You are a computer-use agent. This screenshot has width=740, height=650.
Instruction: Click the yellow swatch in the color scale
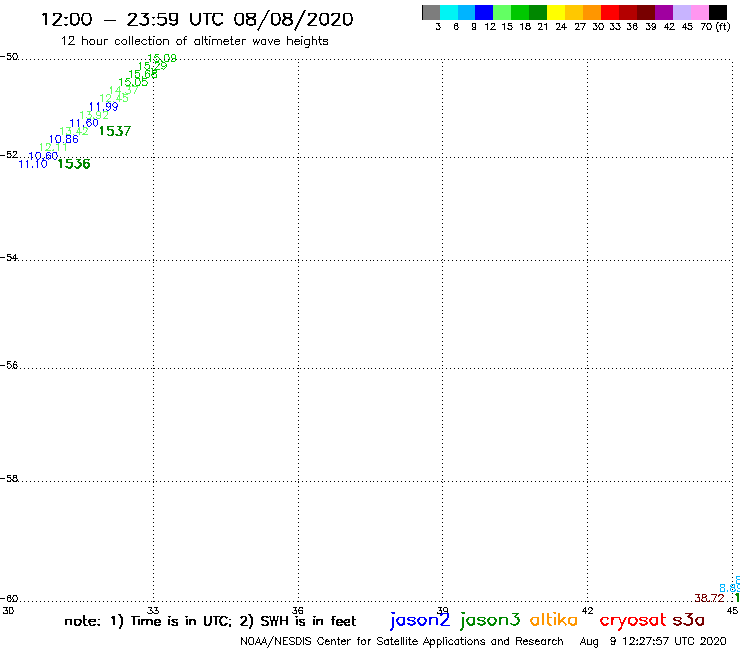click(x=556, y=12)
